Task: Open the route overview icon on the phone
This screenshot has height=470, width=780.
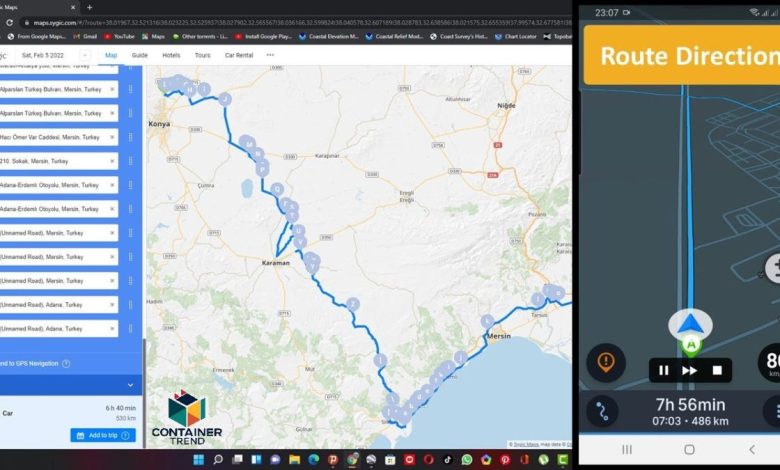Action: click(x=602, y=411)
